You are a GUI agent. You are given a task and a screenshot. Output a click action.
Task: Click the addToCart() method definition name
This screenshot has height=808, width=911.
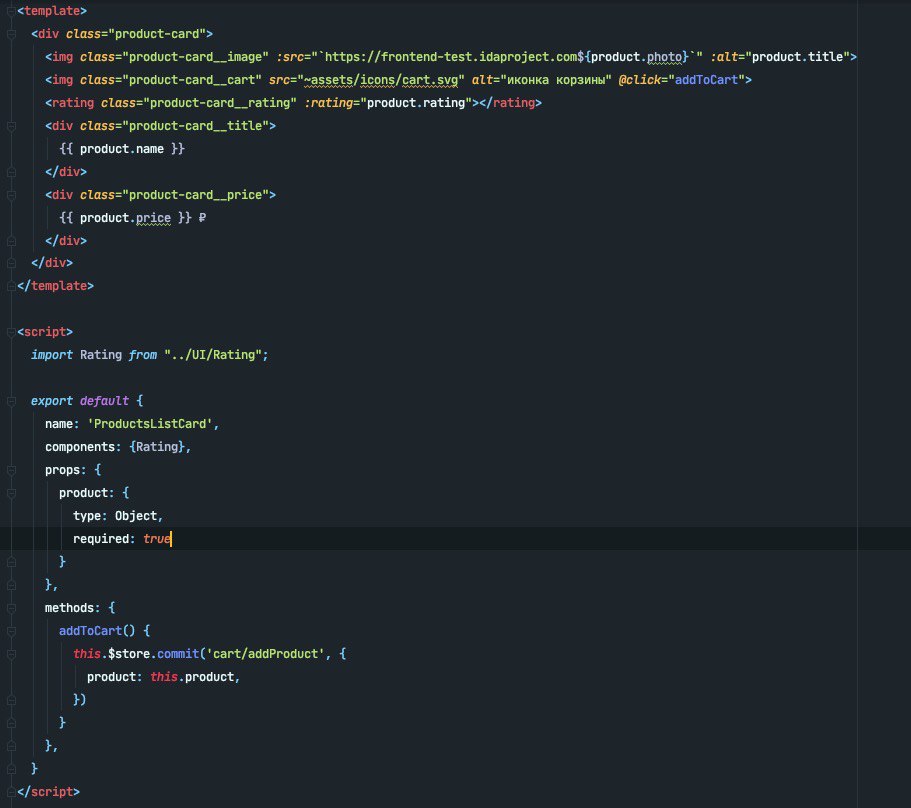tap(90, 631)
